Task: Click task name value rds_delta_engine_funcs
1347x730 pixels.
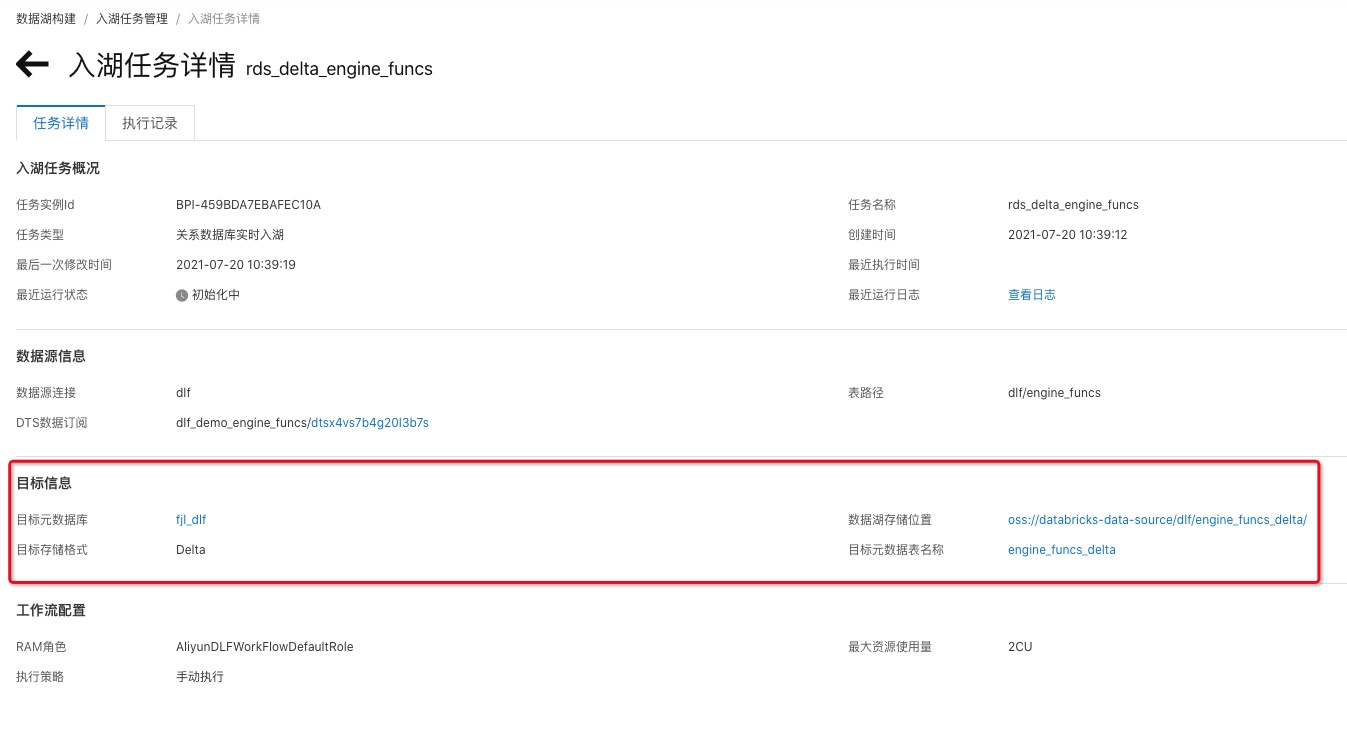Action: 1073,205
